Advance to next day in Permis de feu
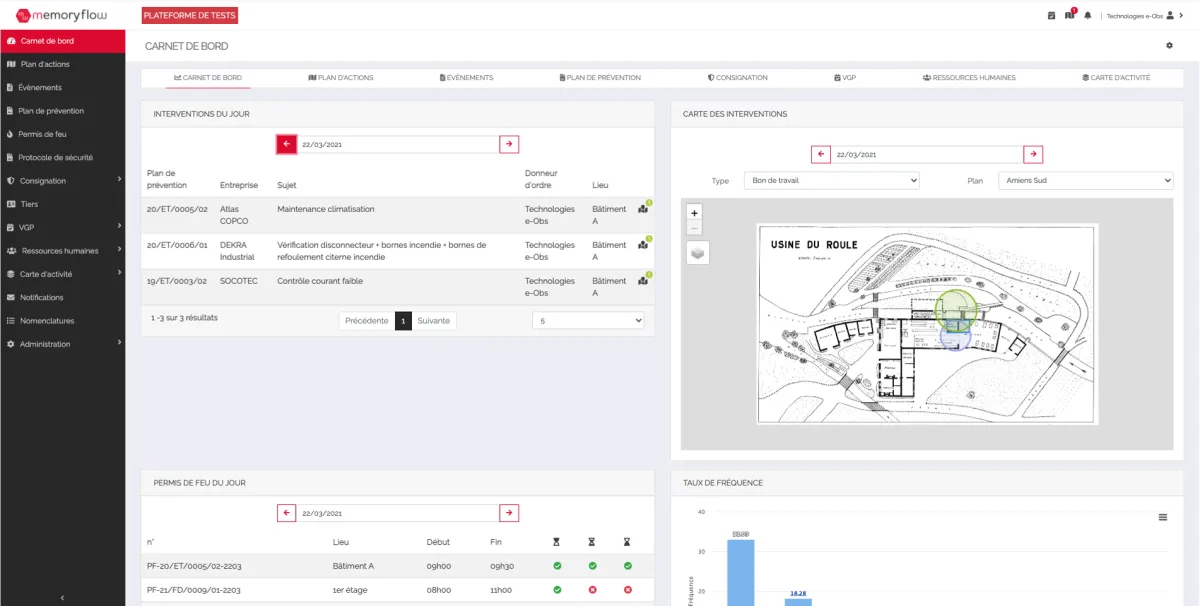This screenshot has height=606, width=1200. [509, 513]
